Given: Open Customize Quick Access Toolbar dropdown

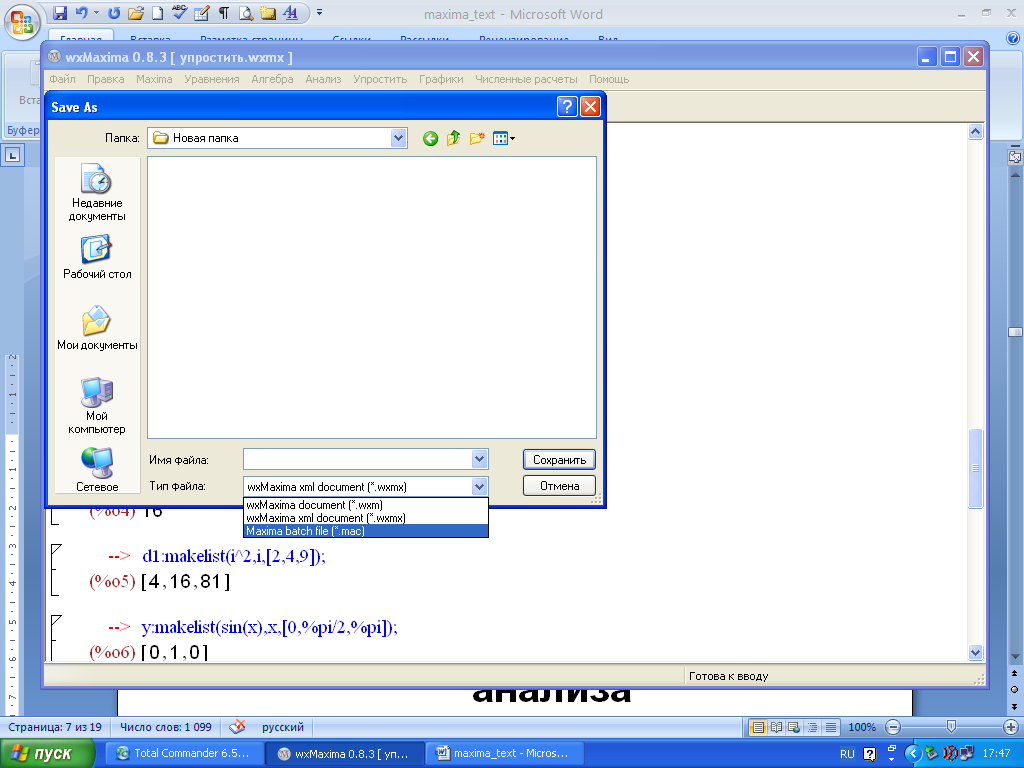Looking at the screenshot, I should coord(319,12).
